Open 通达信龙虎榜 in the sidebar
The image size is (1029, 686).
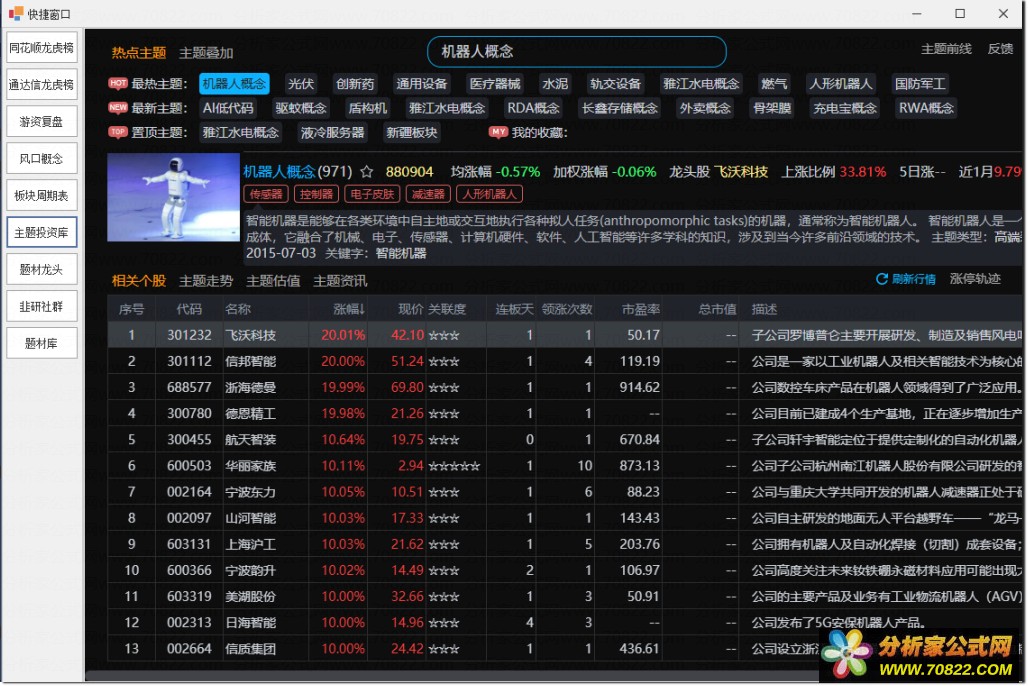tap(42, 85)
